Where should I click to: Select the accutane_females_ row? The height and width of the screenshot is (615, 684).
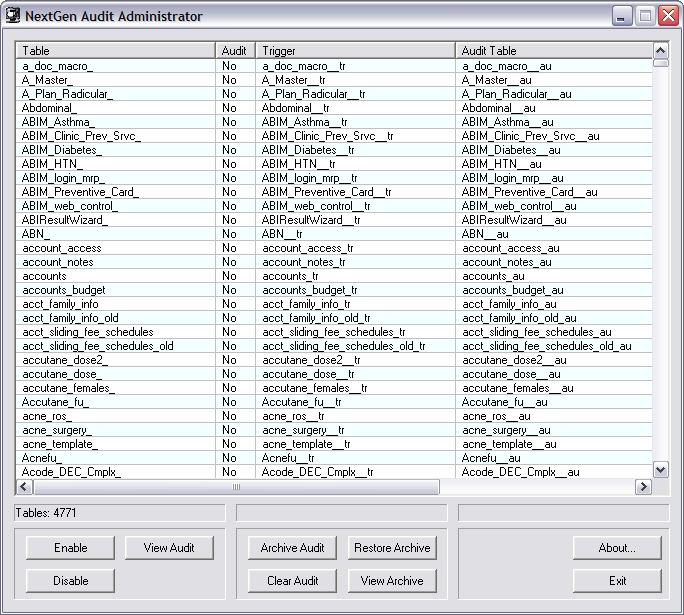coord(334,388)
